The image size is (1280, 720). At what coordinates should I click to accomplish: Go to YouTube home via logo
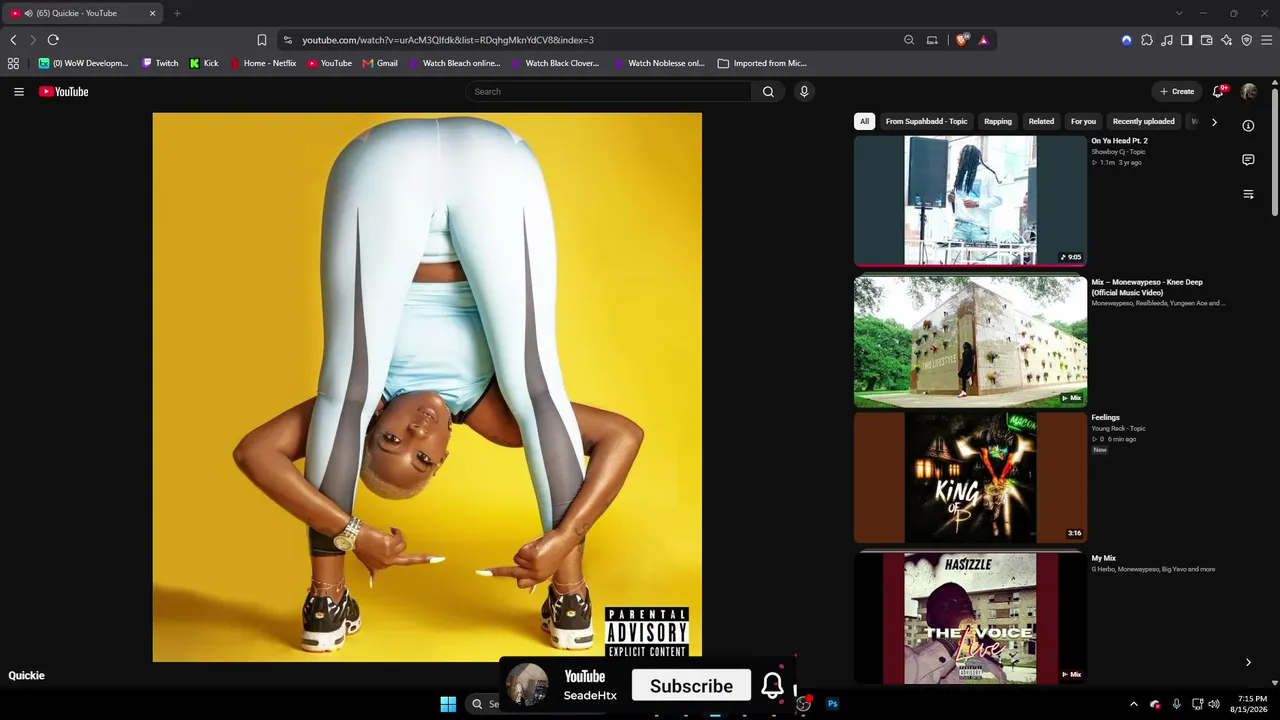click(64, 92)
